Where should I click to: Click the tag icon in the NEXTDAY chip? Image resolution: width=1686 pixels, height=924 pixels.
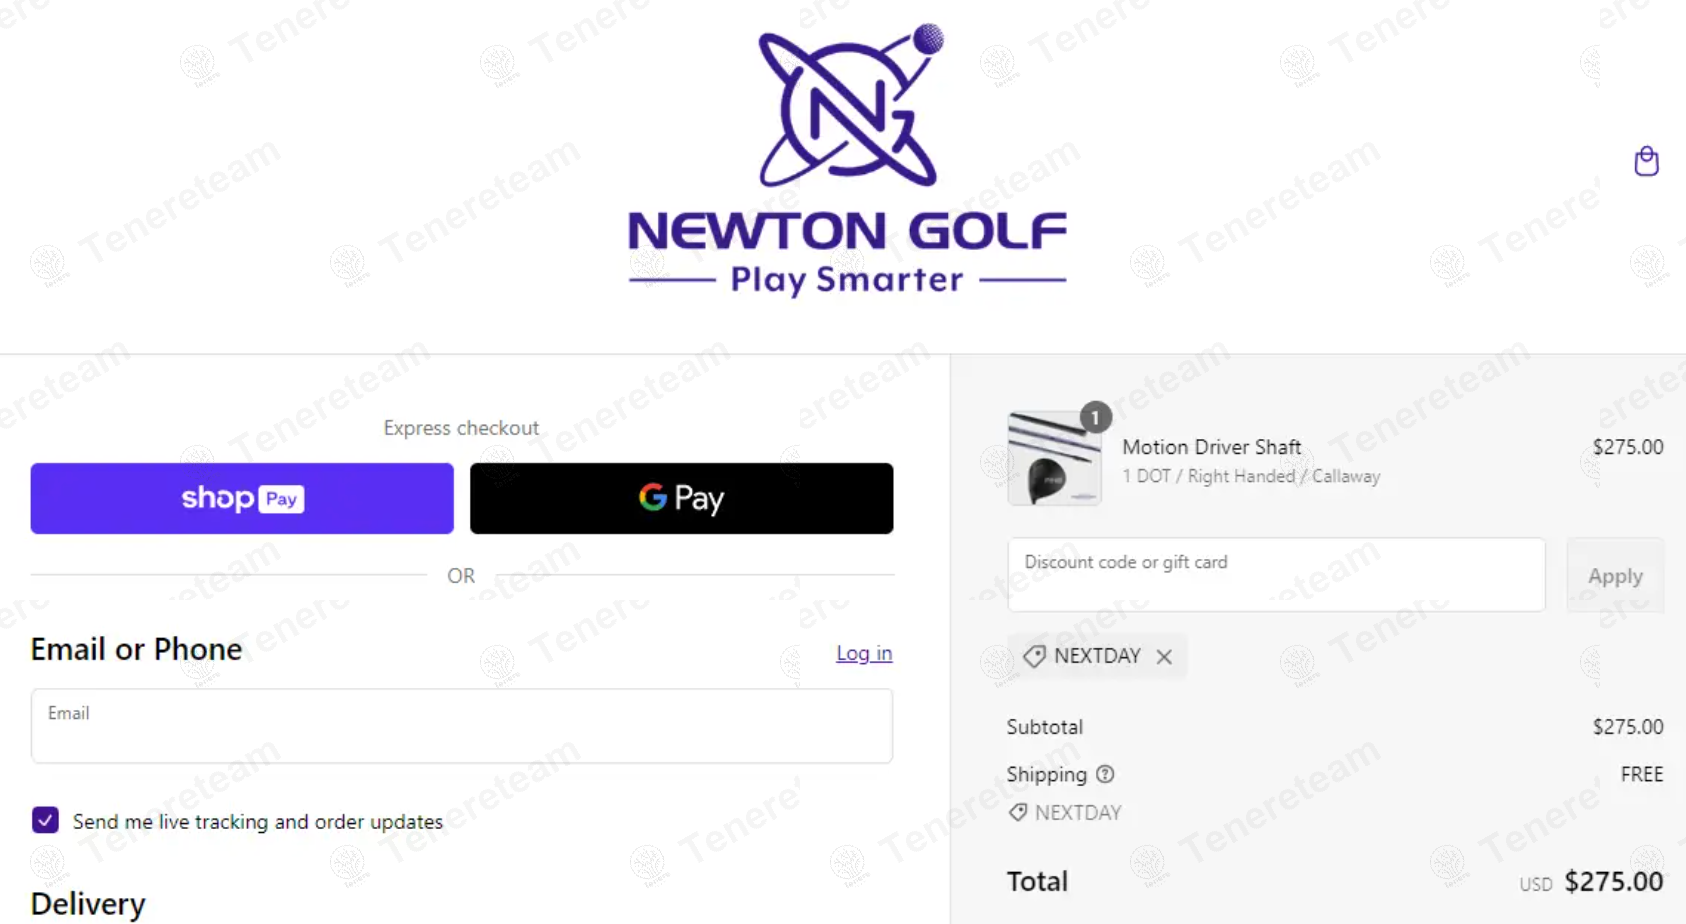(1034, 656)
